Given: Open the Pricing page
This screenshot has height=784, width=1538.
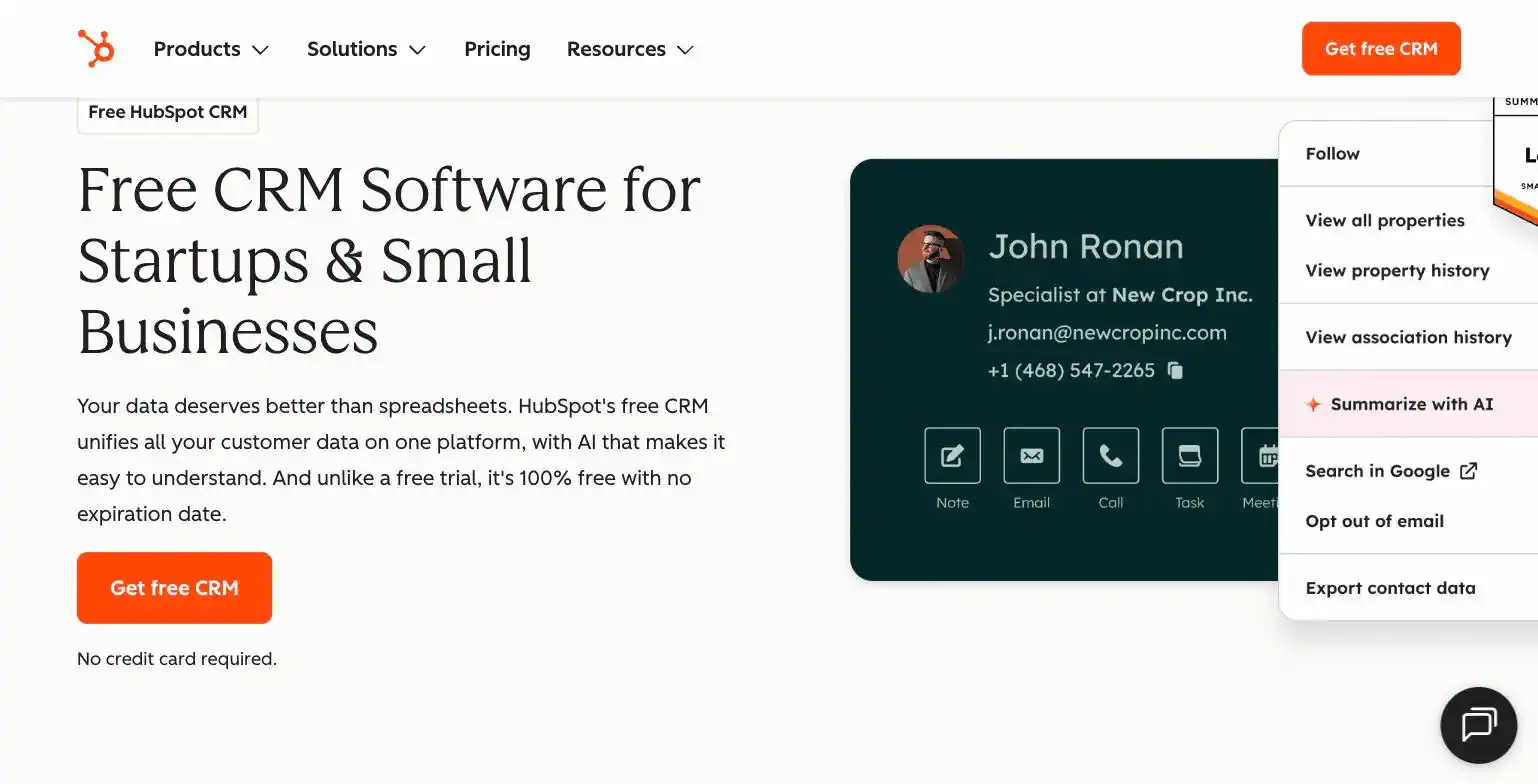Looking at the screenshot, I should point(497,49).
